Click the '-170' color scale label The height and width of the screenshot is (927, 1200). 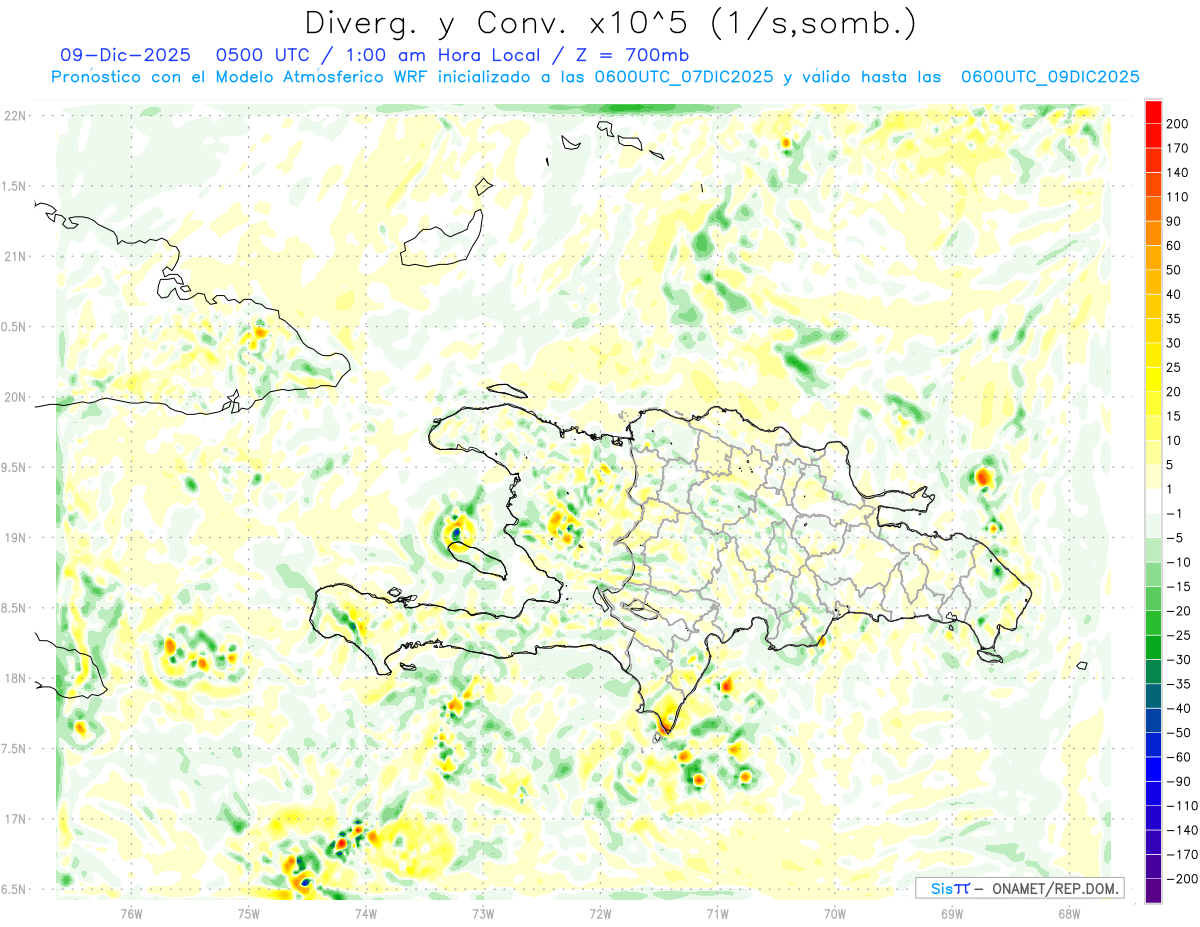(1183, 855)
